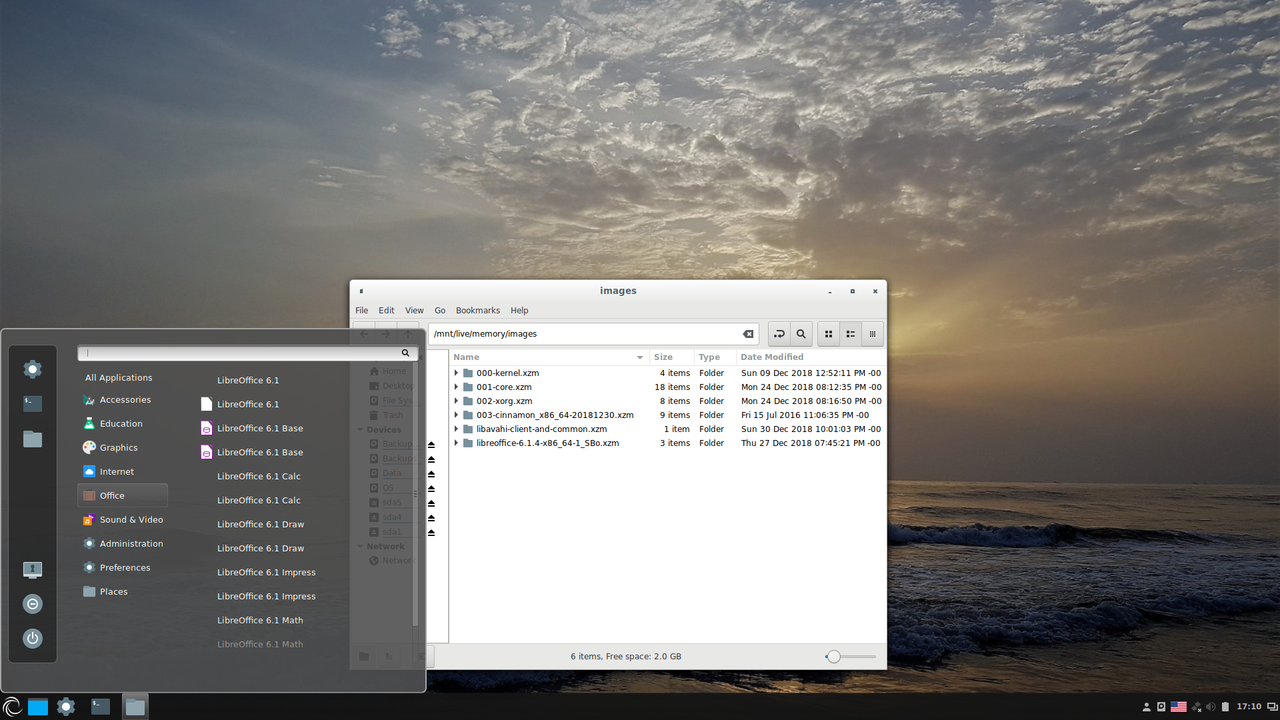Click the Name column sort arrow

point(640,357)
